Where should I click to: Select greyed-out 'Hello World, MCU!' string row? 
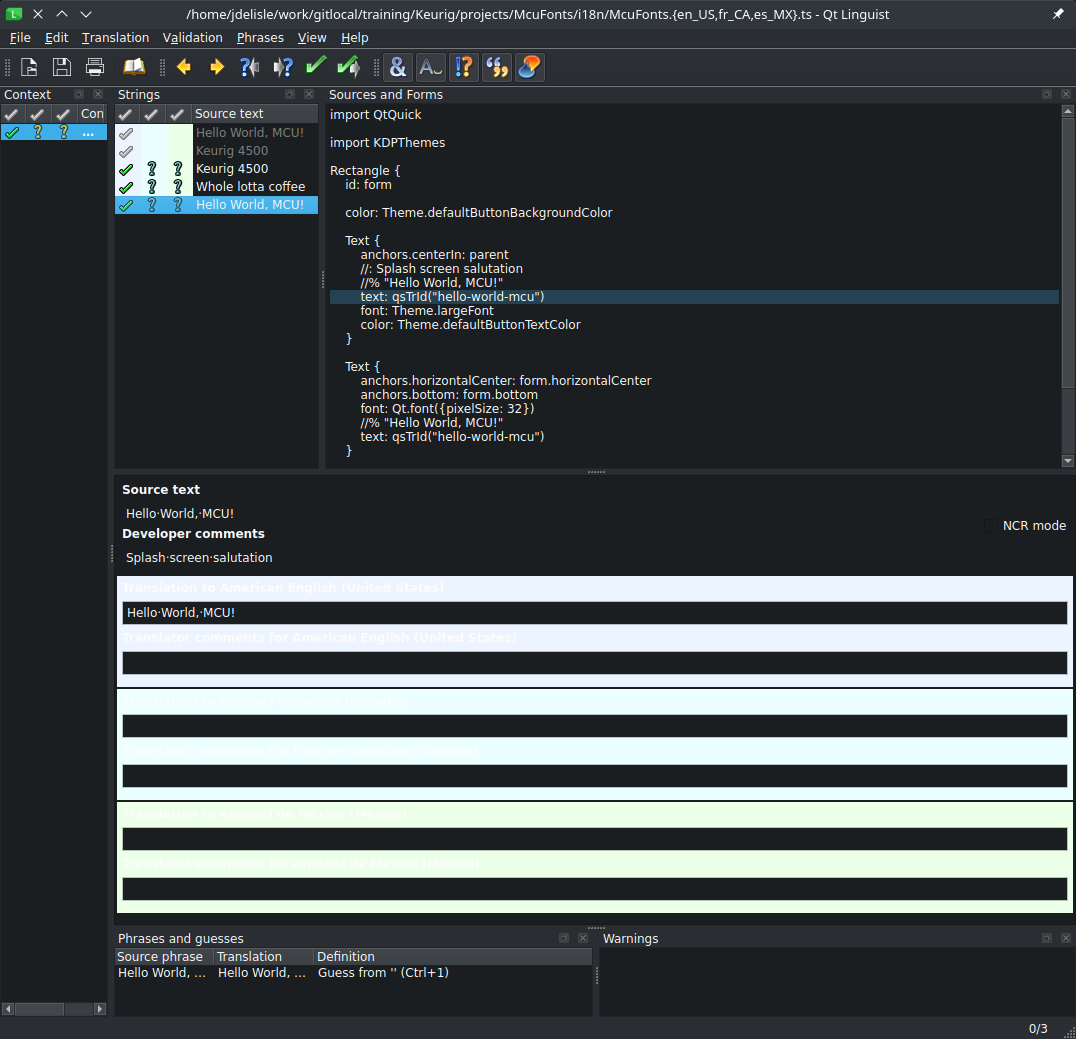coord(216,132)
